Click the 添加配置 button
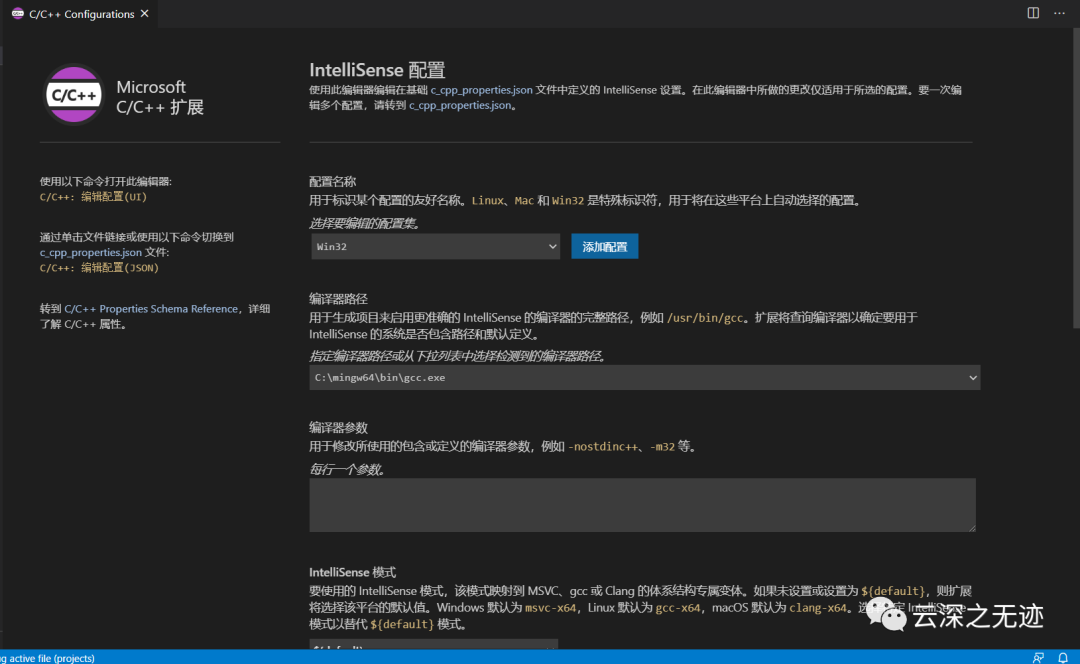 pyautogui.click(x=604, y=247)
